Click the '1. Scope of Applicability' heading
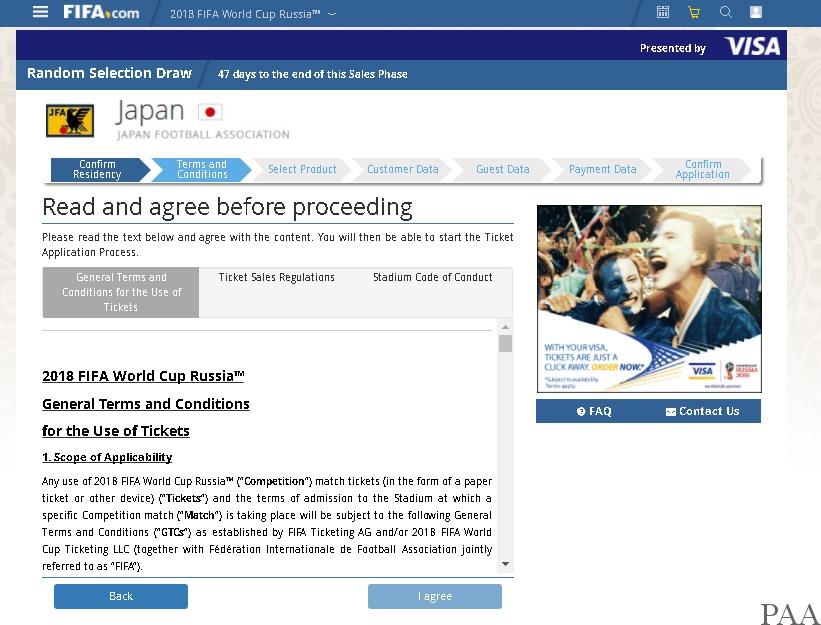This screenshot has width=821, height=625. 107,457
